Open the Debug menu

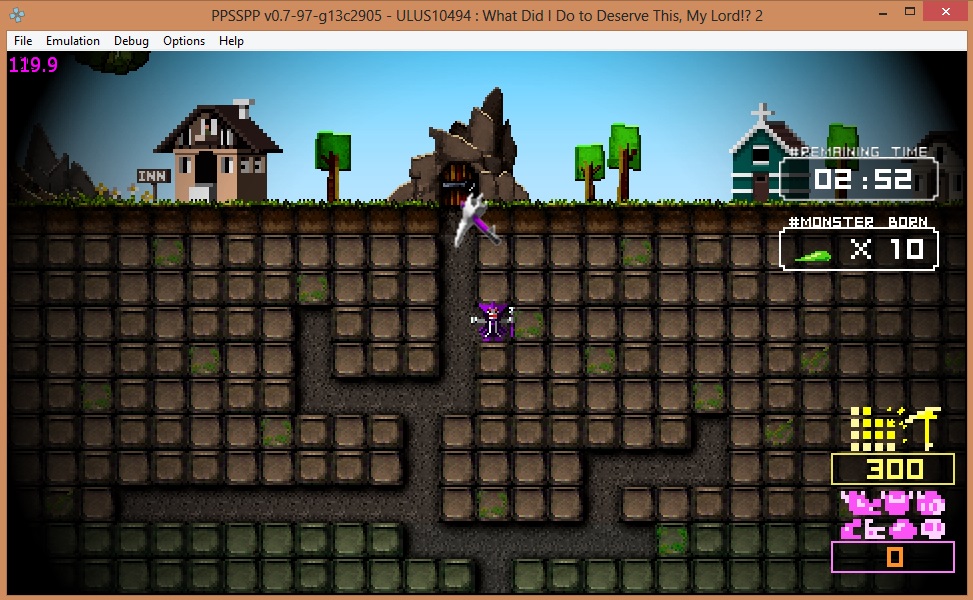click(131, 41)
